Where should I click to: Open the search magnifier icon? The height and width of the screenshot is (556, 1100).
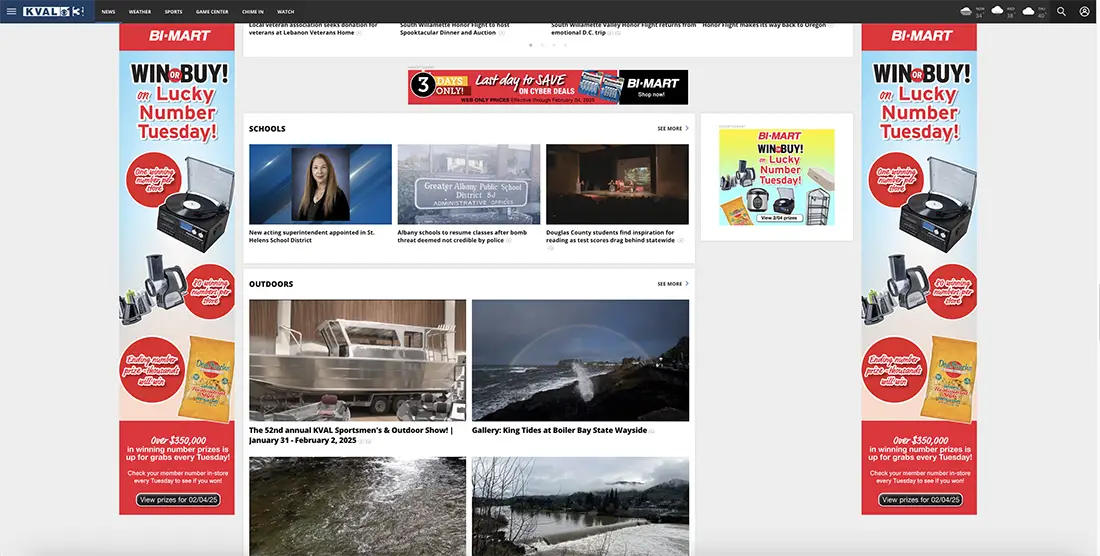point(1061,11)
